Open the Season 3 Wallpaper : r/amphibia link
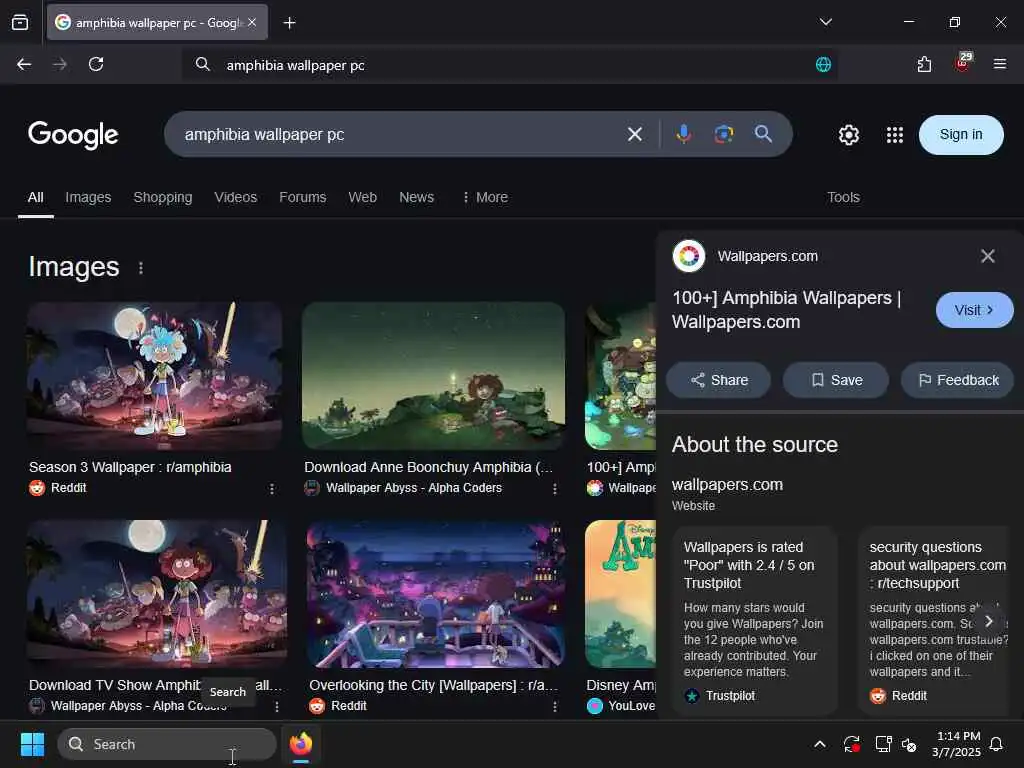 [x=130, y=467]
